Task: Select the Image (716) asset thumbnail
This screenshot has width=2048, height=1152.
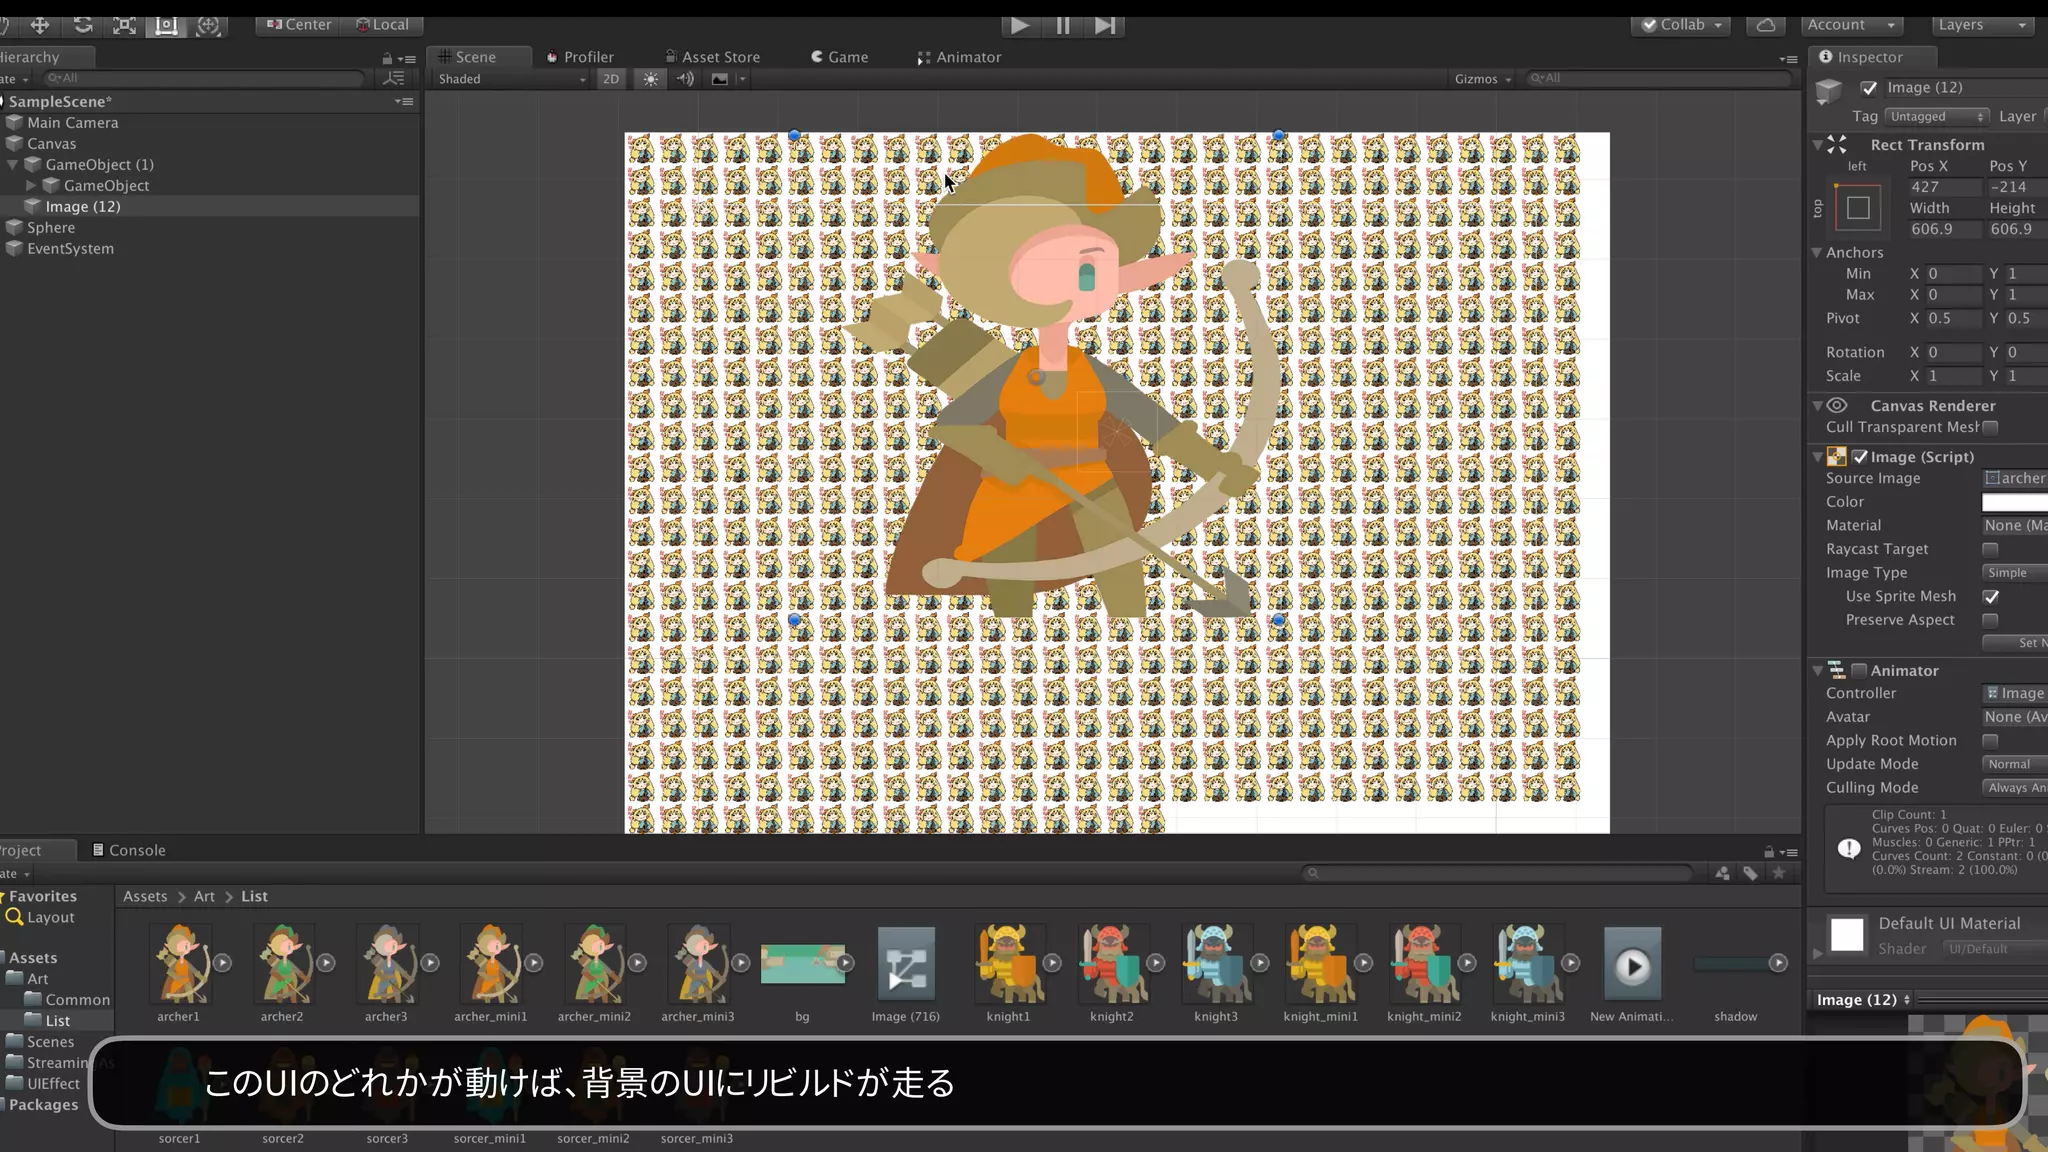Action: [x=906, y=964]
